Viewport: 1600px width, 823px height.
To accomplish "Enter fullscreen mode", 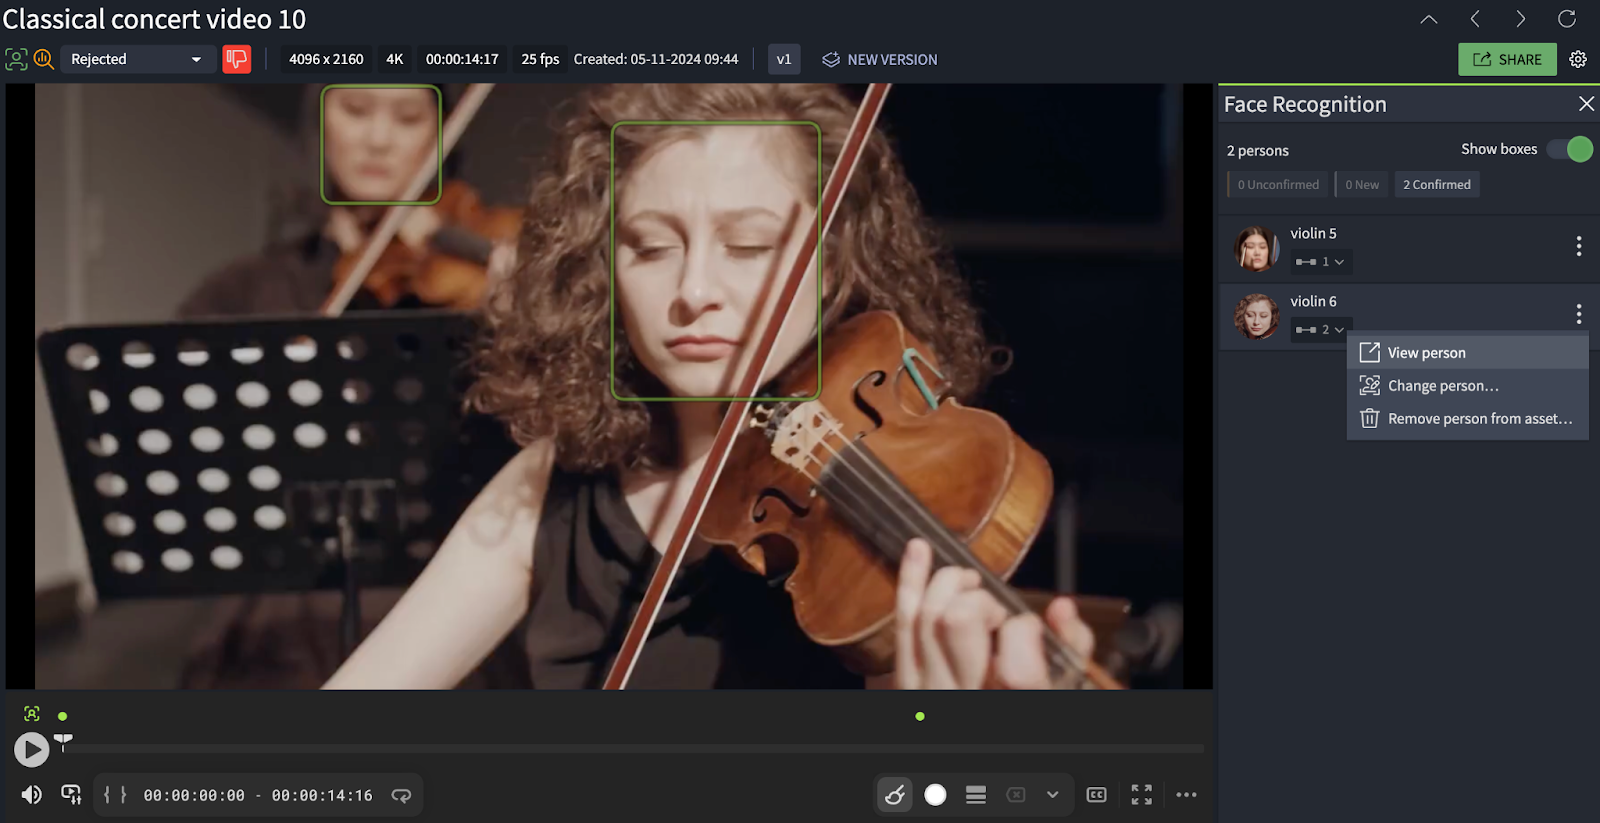I will point(1141,795).
